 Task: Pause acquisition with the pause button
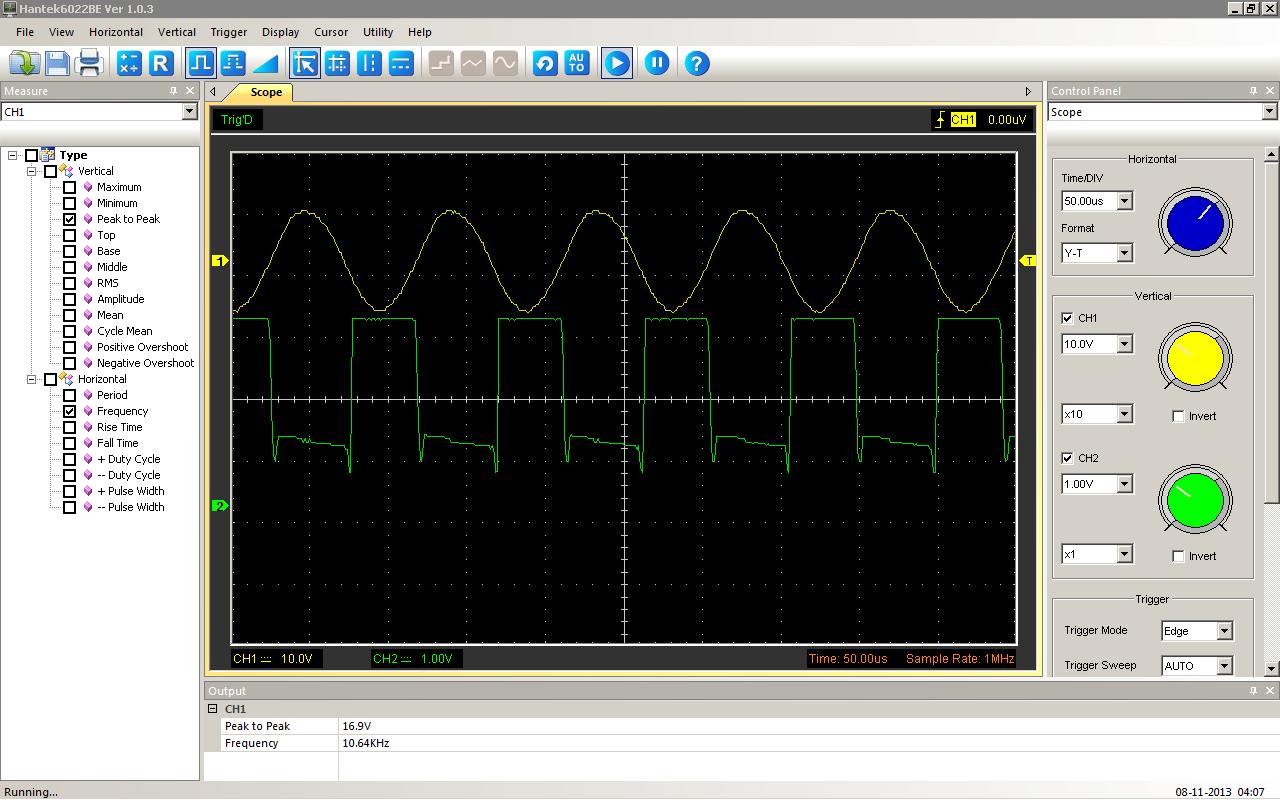pyautogui.click(x=656, y=63)
